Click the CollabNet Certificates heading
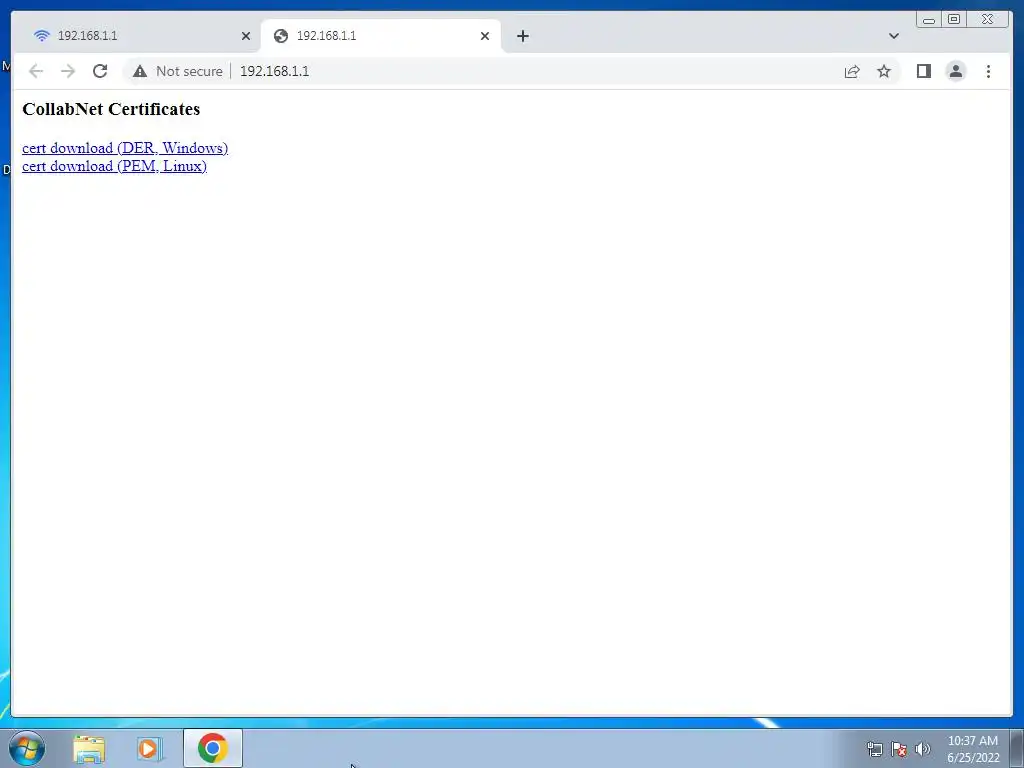1024x768 pixels. [x=111, y=109]
